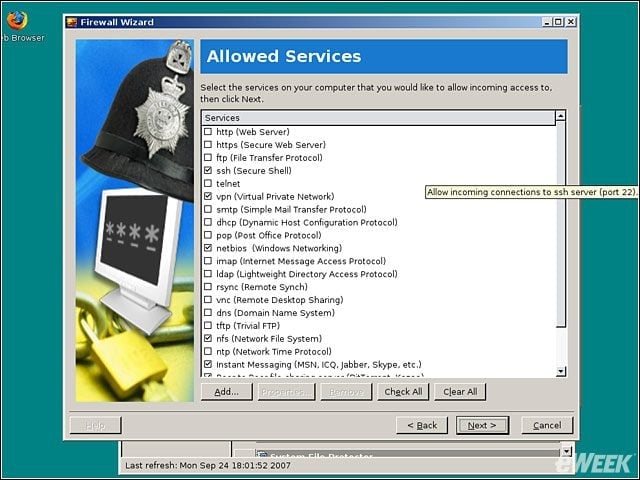Select the 'ssh (Secure Shell)' label text
The height and width of the screenshot is (480, 640).
tap(254, 171)
